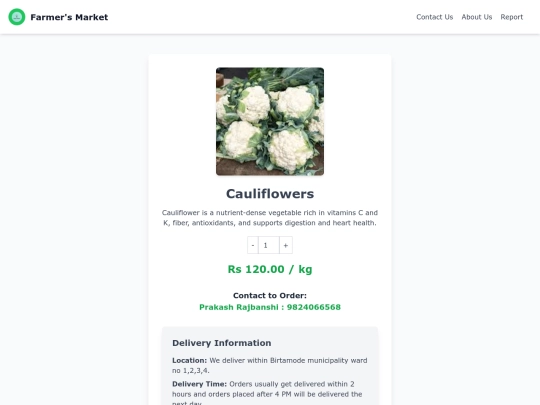Screen dimensions: 540x405
Task: Click the Rs 120.00 / kg price
Action: pos(270,269)
